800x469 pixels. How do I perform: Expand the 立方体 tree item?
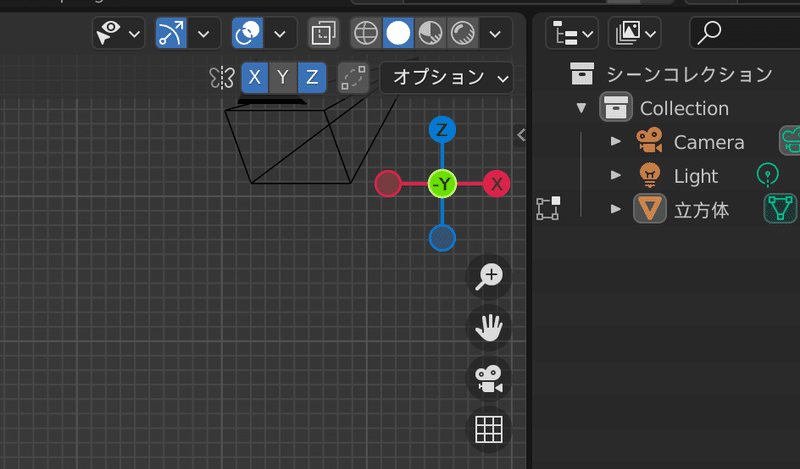coord(616,209)
